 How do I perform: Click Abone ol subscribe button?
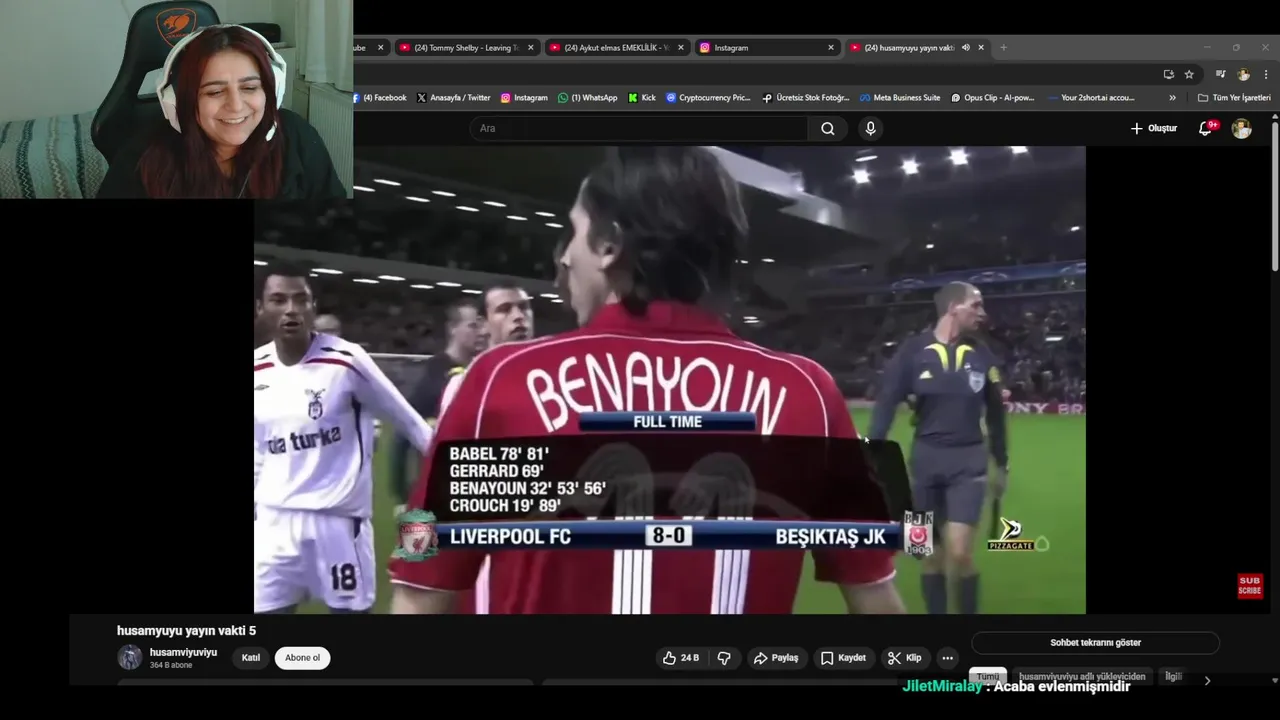pyautogui.click(x=302, y=658)
